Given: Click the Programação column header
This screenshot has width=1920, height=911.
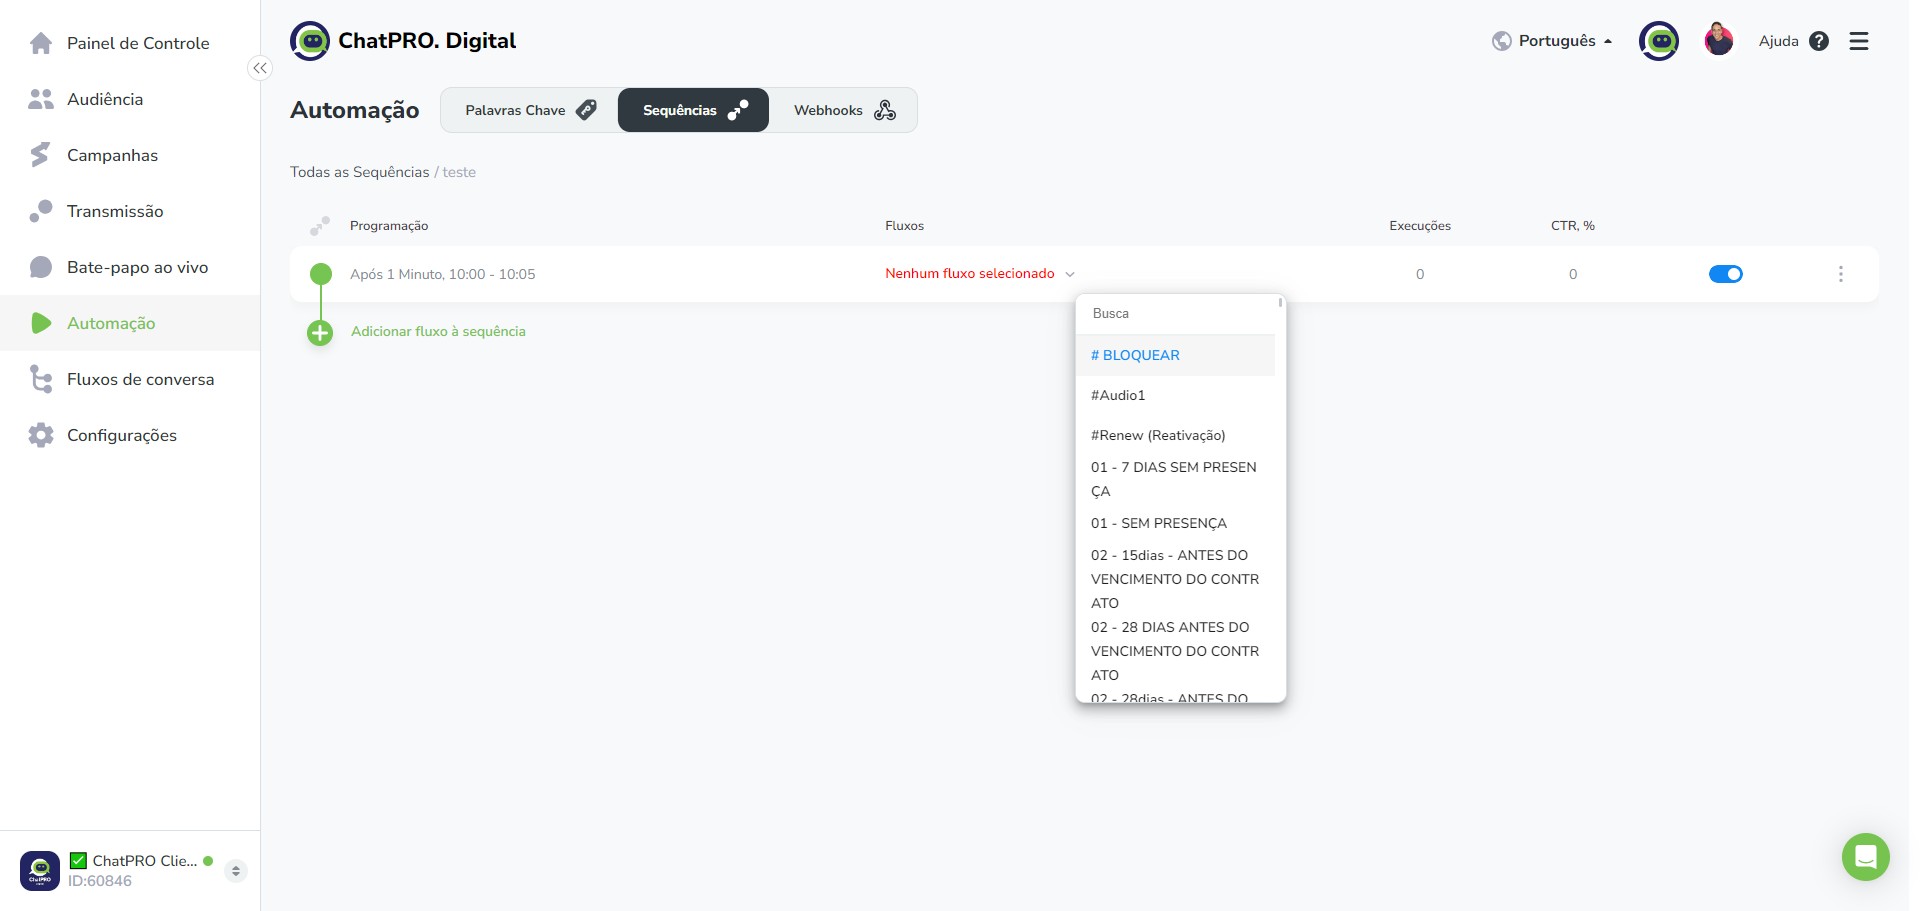Looking at the screenshot, I should tap(389, 226).
